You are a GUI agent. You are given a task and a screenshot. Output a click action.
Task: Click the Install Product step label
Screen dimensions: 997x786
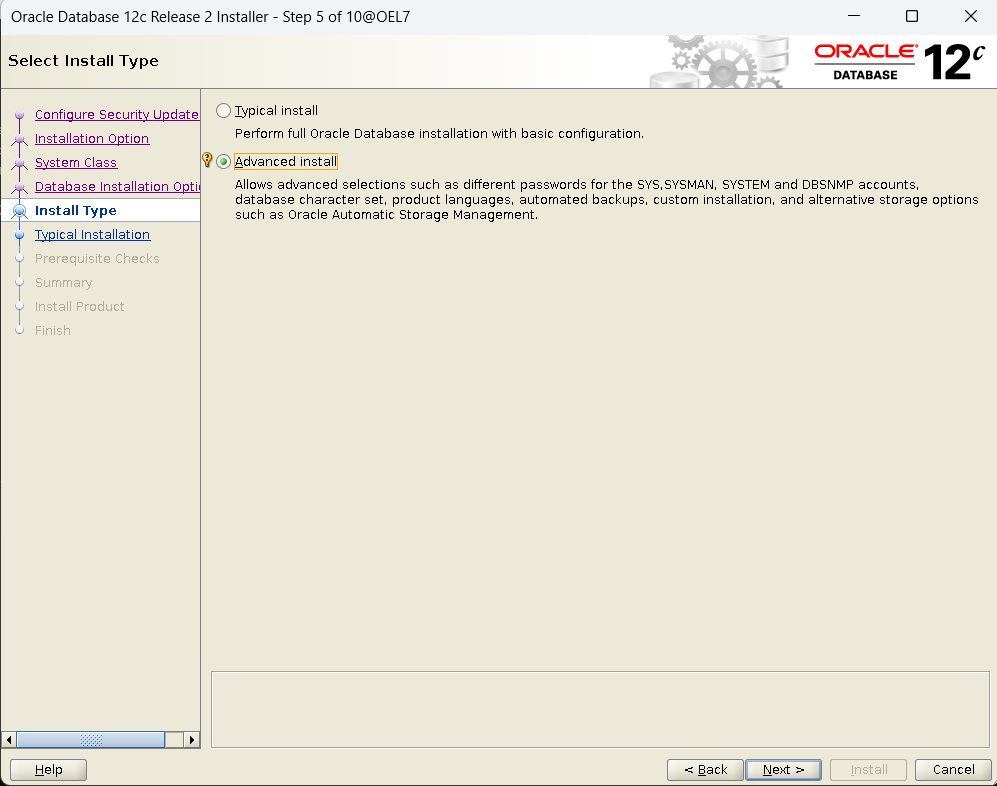(79, 307)
